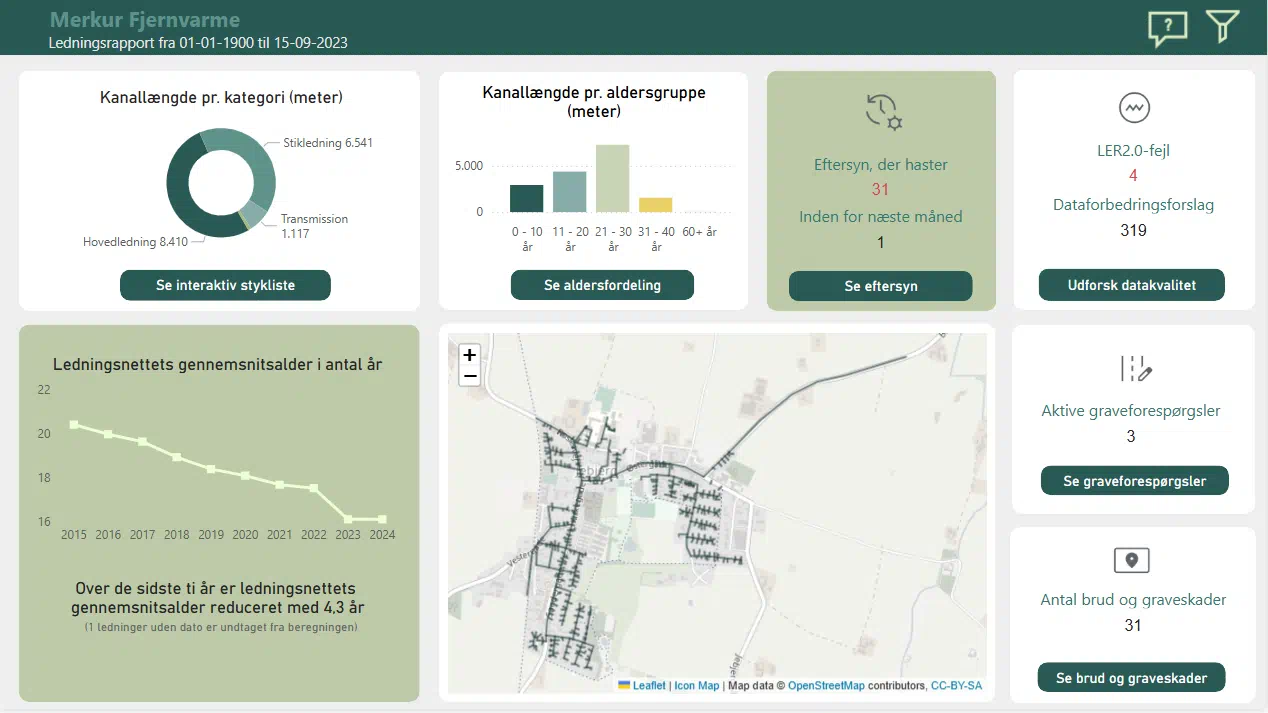
Task: Zoom in on the map
Action: [x=470, y=355]
